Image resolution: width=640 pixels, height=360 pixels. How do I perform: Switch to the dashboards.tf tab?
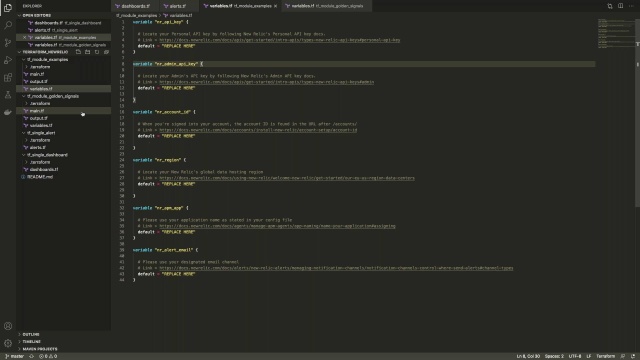point(135,6)
